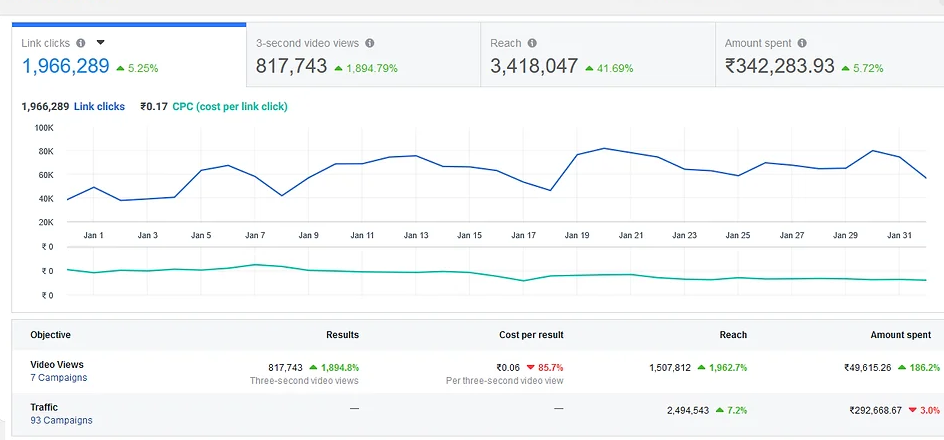Click the Objective column header
944x440 pixels.
(50, 335)
